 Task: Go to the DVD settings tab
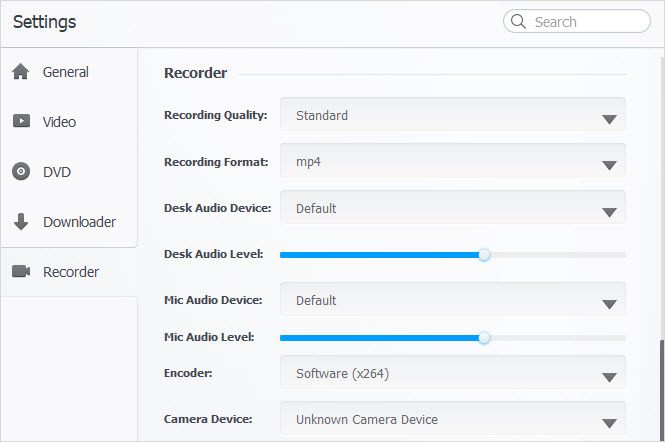pyautogui.click(x=56, y=172)
